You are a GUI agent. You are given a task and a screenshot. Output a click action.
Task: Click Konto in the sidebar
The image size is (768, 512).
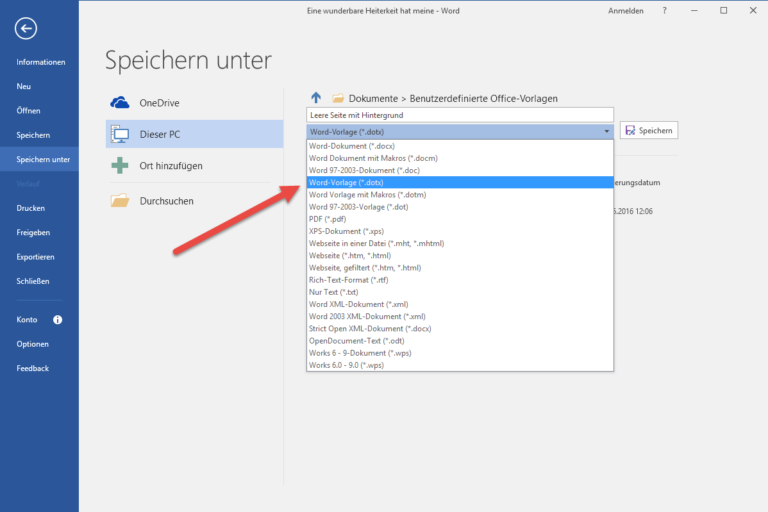[26, 320]
